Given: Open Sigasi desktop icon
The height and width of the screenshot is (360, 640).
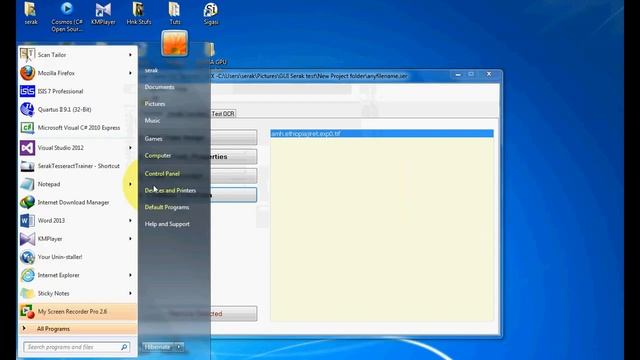Looking at the screenshot, I should pos(211,10).
